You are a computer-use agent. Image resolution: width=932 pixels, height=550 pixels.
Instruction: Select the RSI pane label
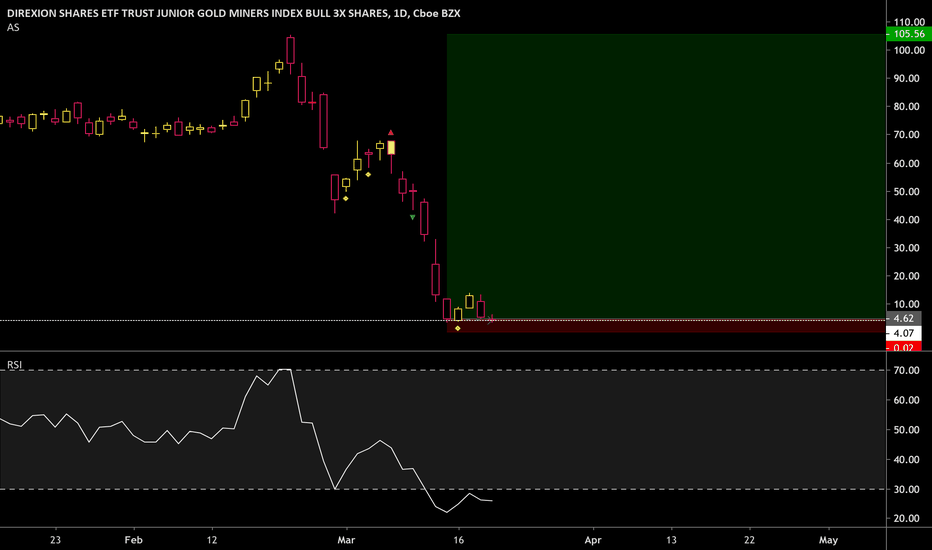[14, 364]
